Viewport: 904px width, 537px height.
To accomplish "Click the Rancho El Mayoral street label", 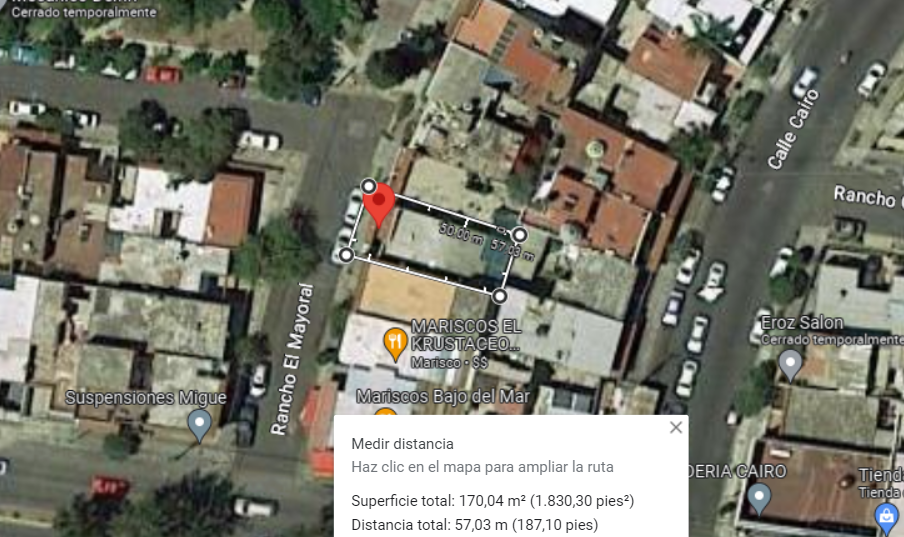I will (292, 359).
